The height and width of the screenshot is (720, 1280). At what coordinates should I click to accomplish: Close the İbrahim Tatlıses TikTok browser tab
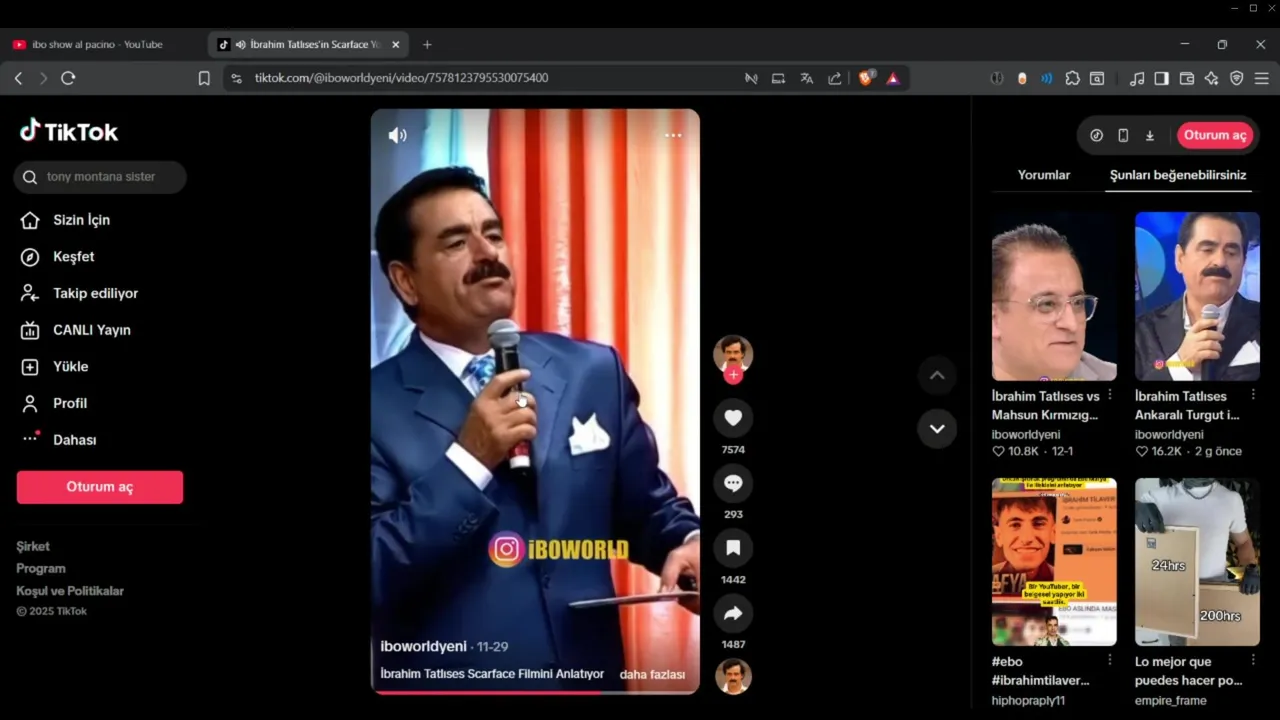(x=396, y=44)
